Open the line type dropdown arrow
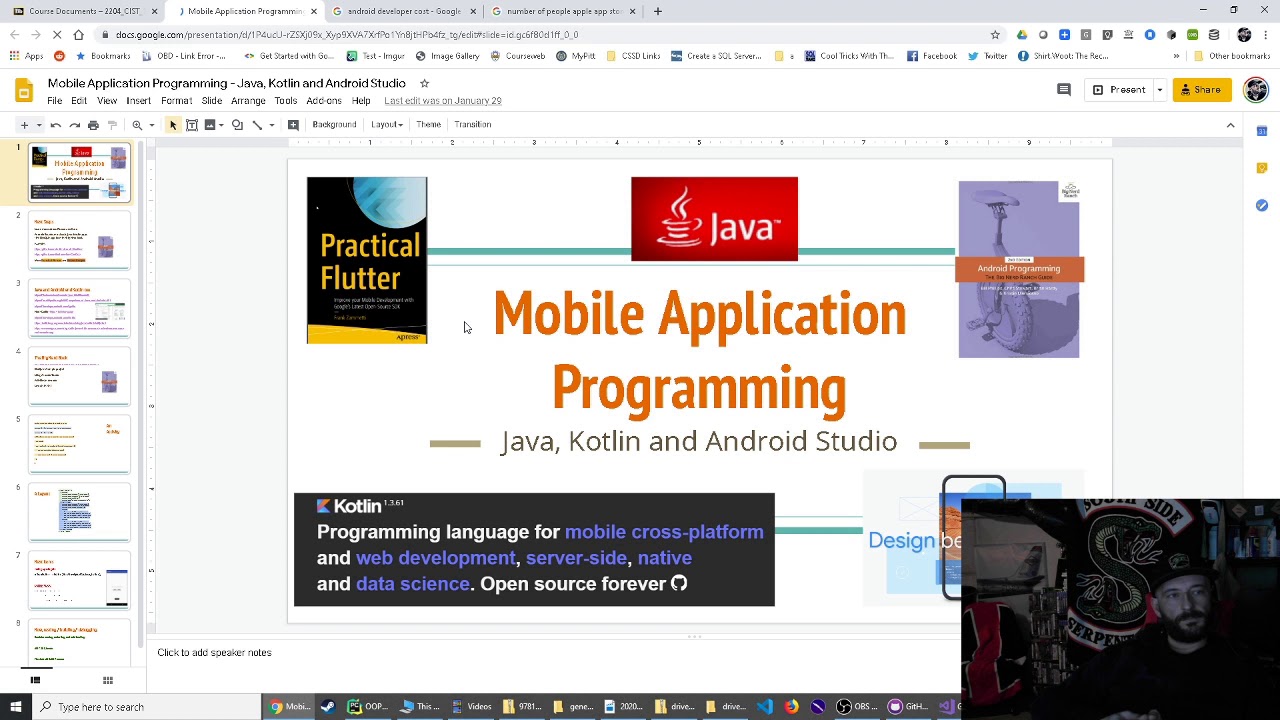The width and height of the screenshot is (1280, 720). pos(271,125)
